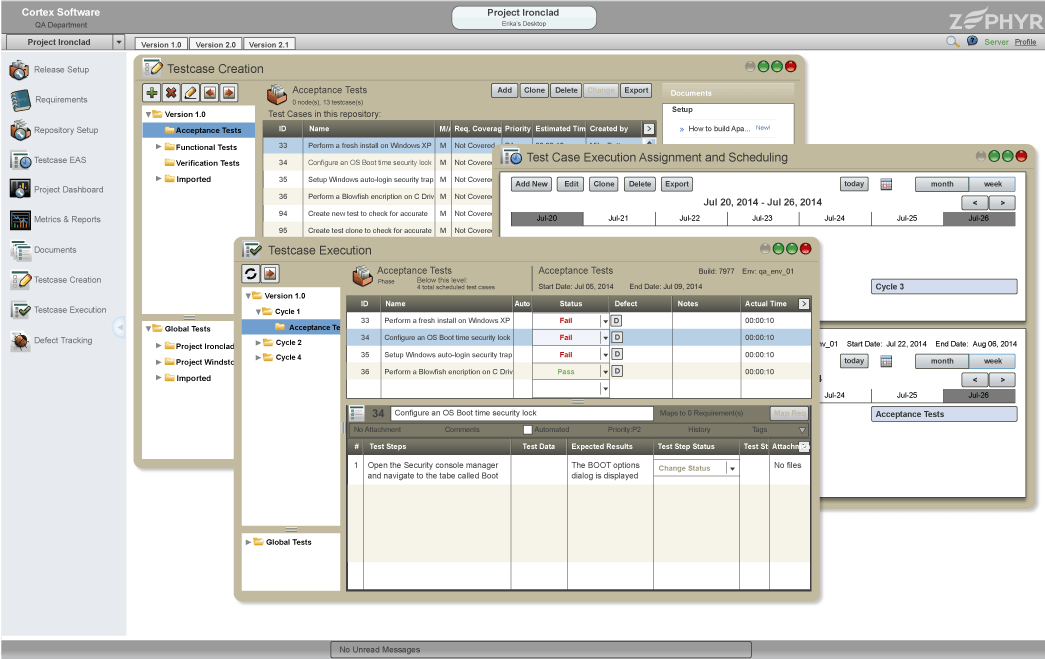Select Acceptance Tests schedule bar in lower calendar
This screenshot has width=1045, height=659.
(944, 414)
